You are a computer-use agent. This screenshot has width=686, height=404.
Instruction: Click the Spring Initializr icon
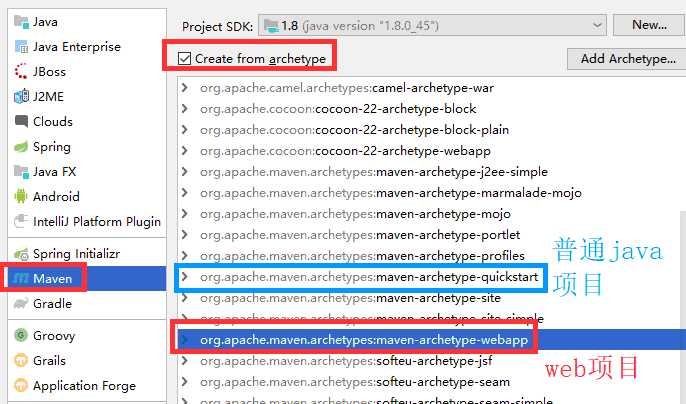21,254
